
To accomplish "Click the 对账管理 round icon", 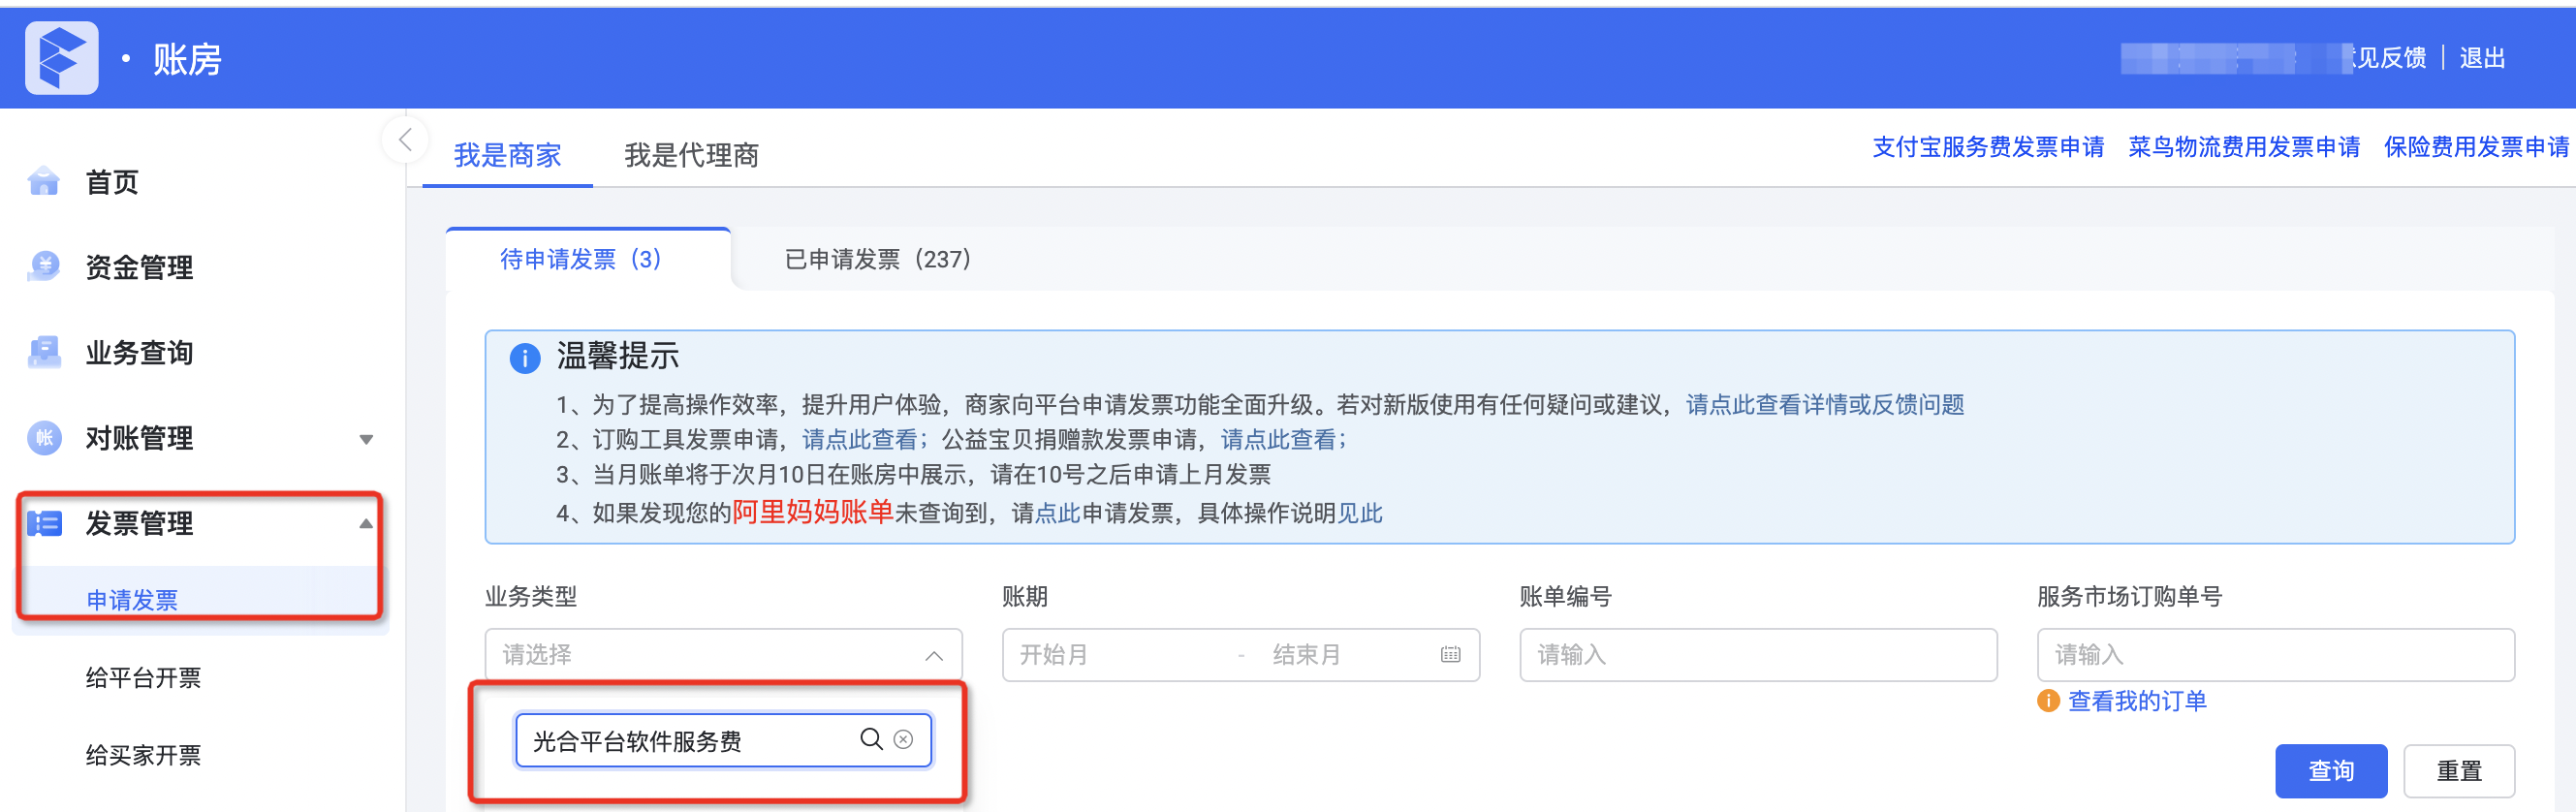I will point(44,437).
